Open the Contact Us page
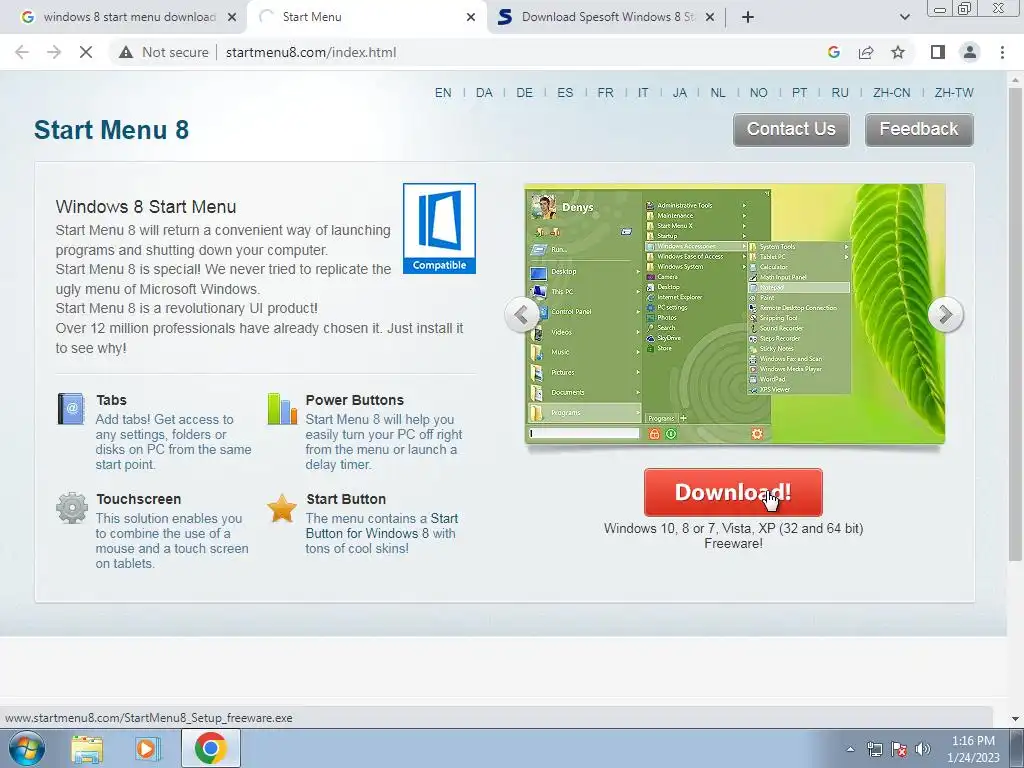This screenshot has width=1024, height=768. [x=791, y=129]
